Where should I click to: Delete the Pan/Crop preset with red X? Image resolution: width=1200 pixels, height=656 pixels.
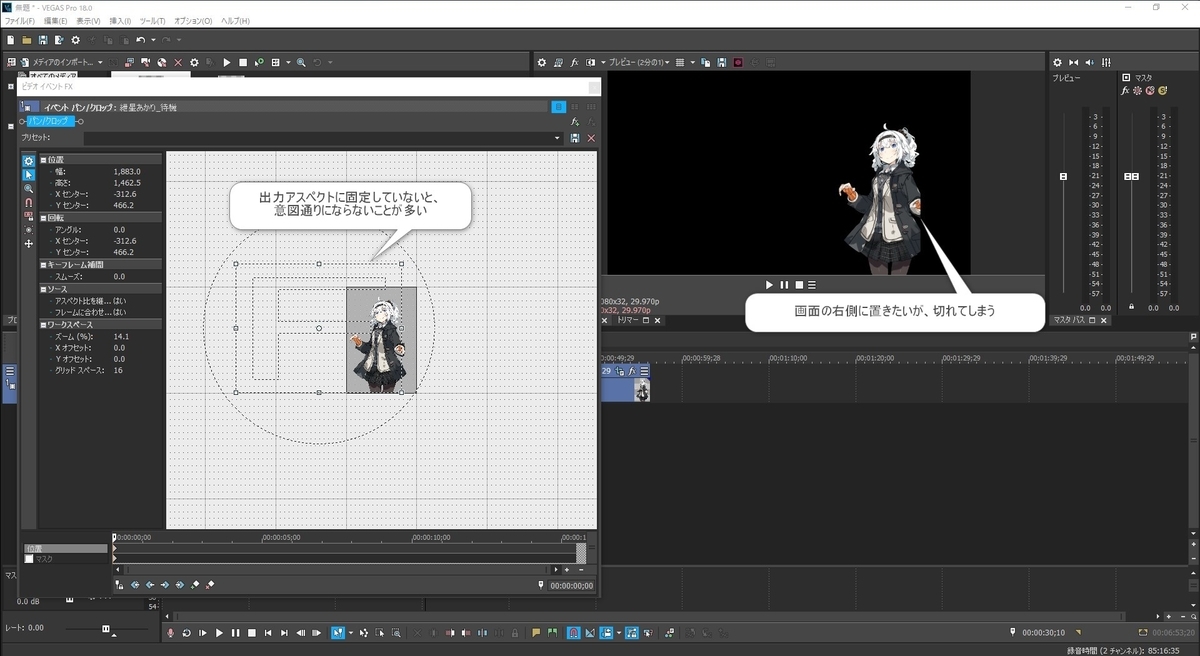tap(591, 138)
